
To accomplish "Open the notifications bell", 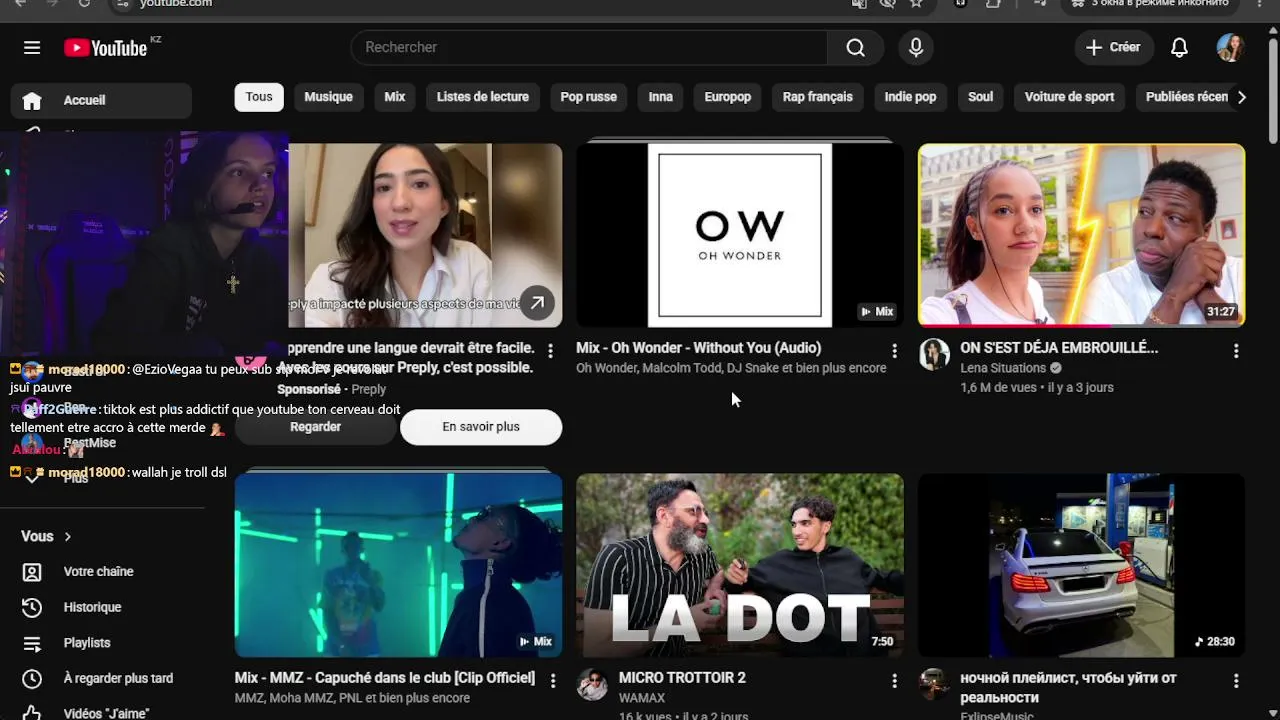I will pos(1180,47).
